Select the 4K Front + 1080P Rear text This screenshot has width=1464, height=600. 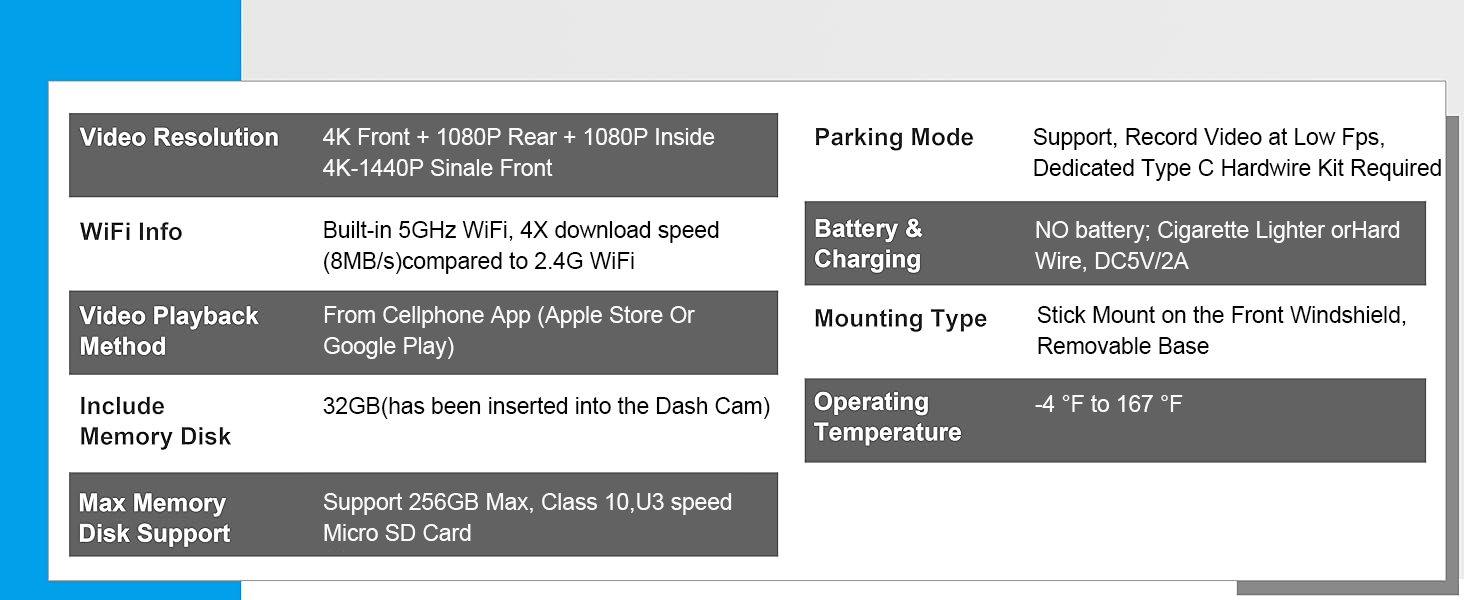518,138
